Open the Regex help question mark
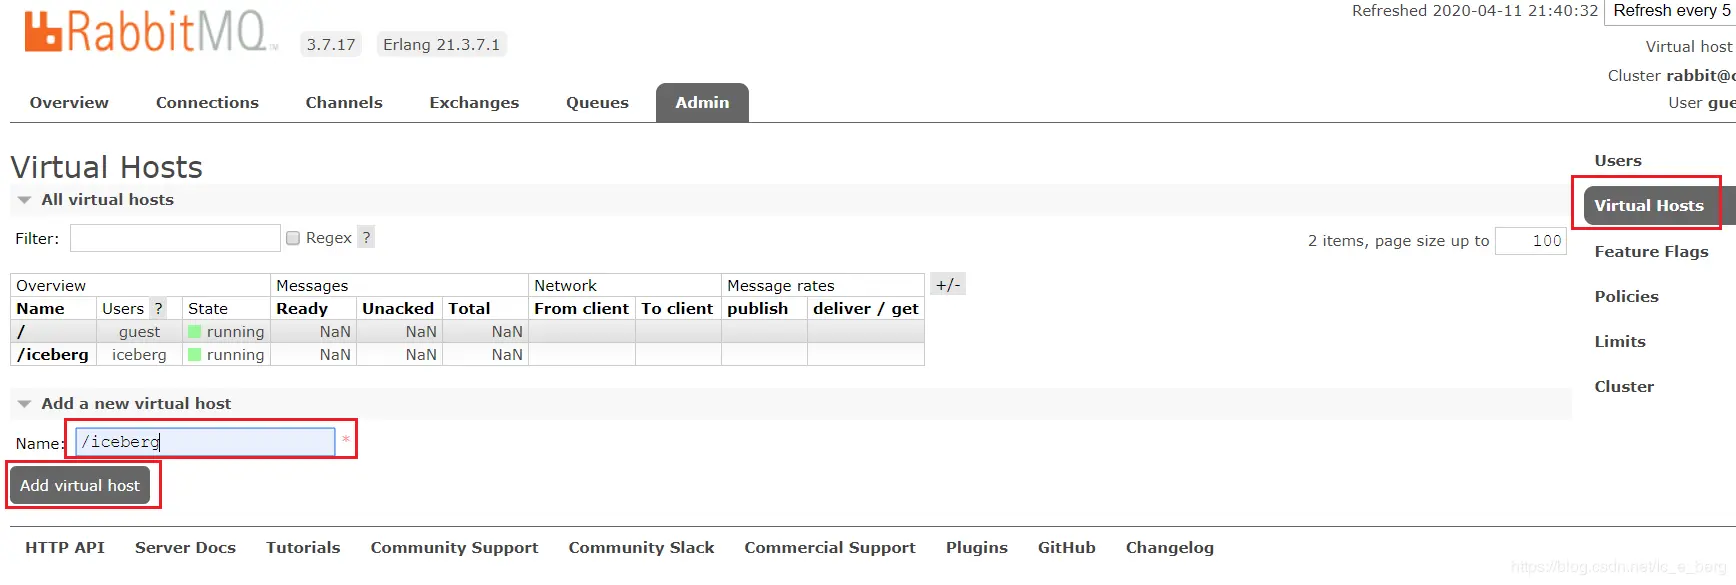Viewport: 1736px width, 585px height. click(x=366, y=237)
